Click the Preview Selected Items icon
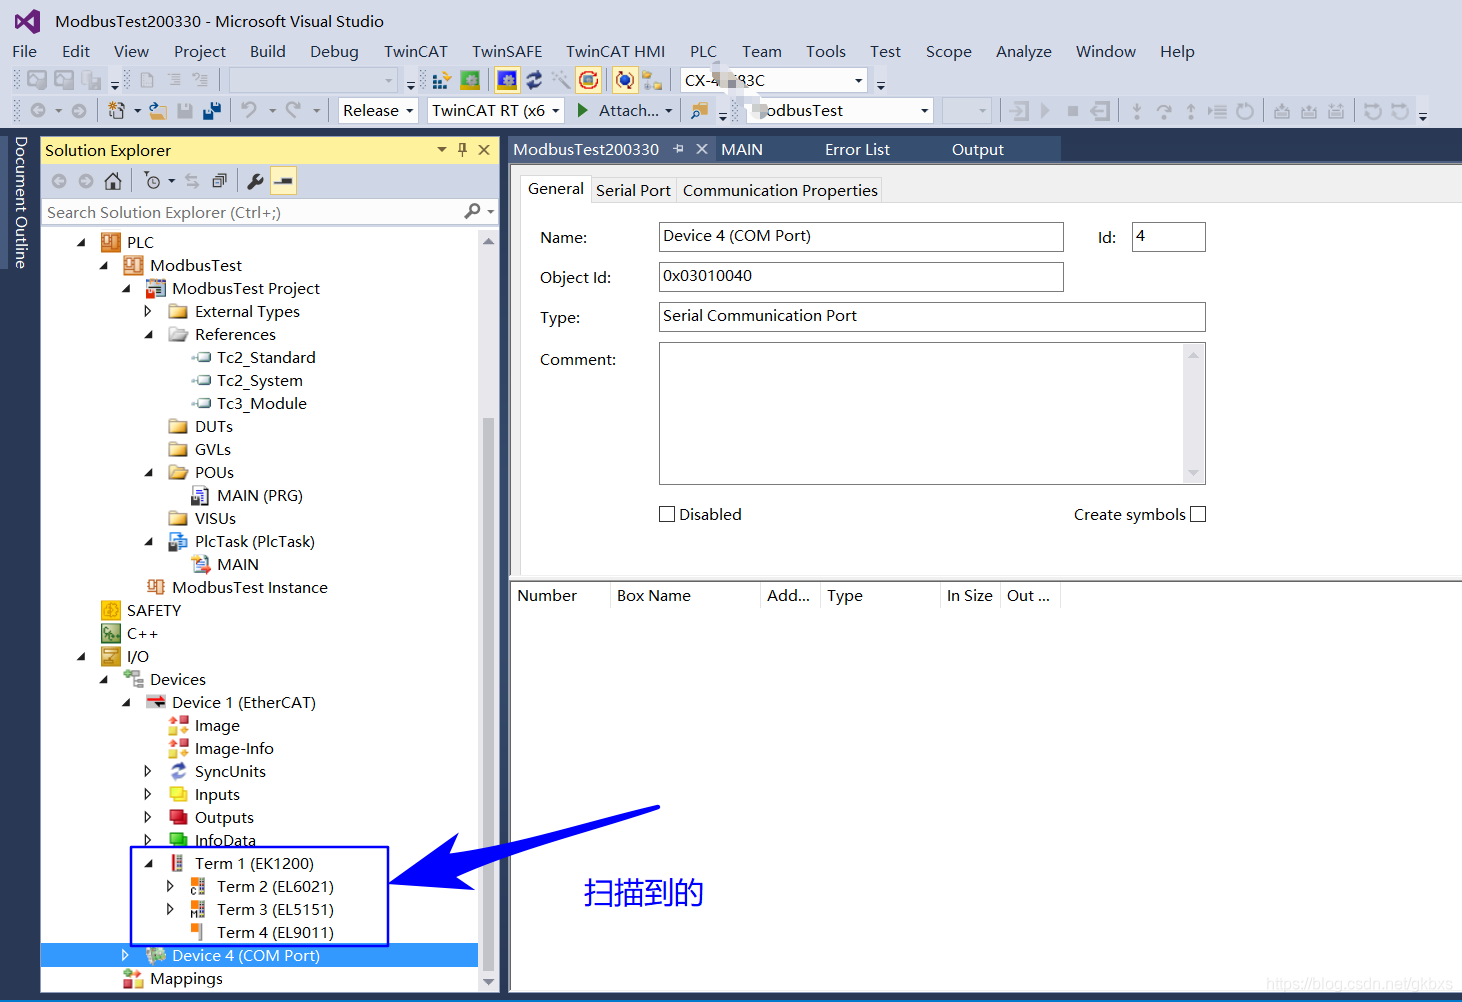Screen dimensions: 1462x1002 pyautogui.click(x=283, y=181)
